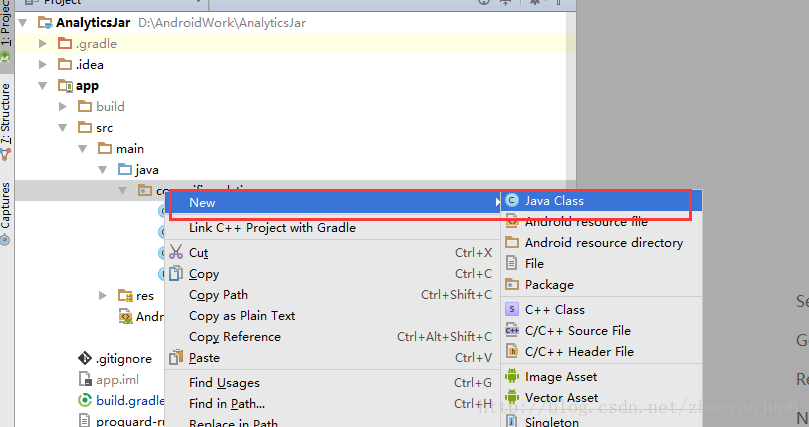The width and height of the screenshot is (809, 427).
Task: Pick the File entry in the submenu
Action: pos(601,264)
